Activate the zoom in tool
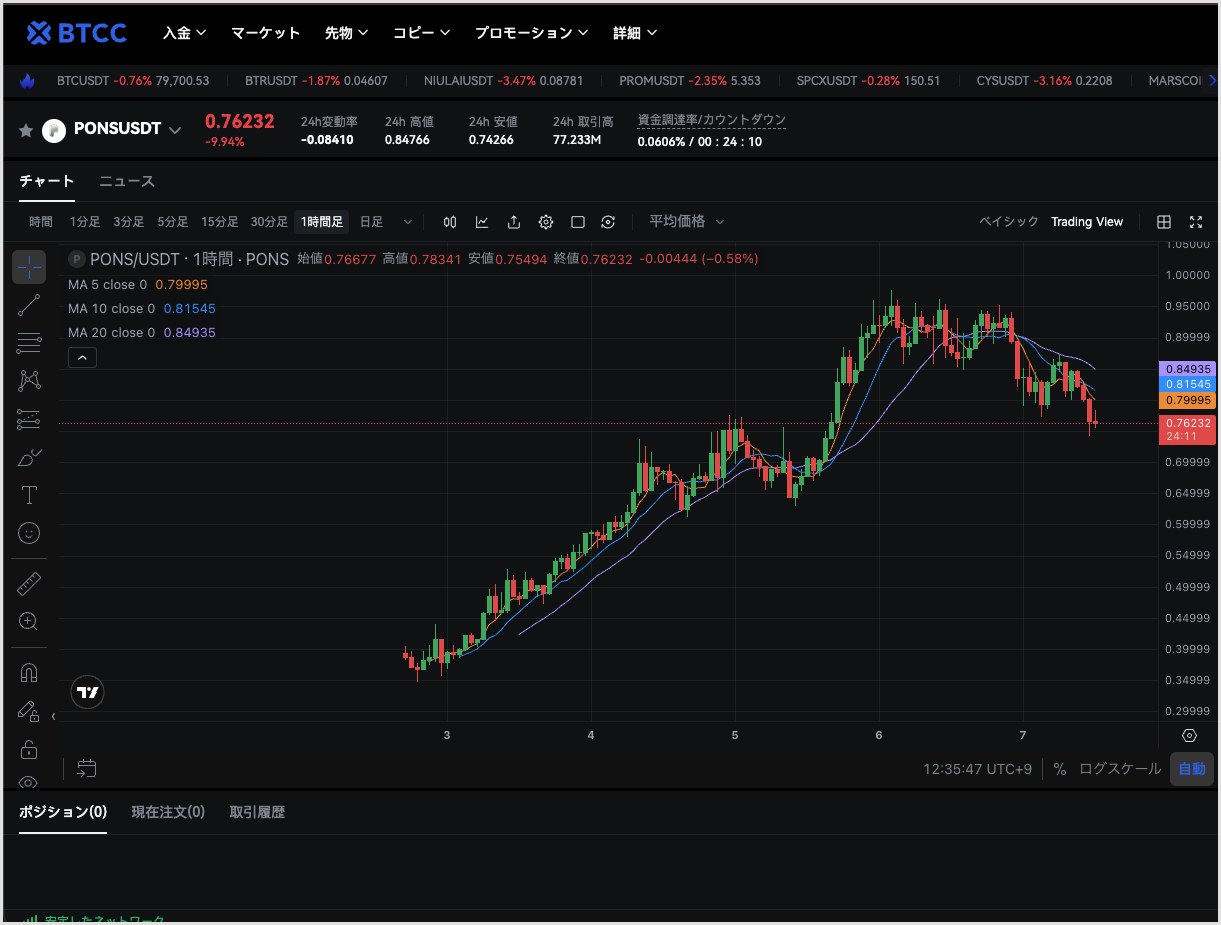1221x925 pixels. [29, 622]
